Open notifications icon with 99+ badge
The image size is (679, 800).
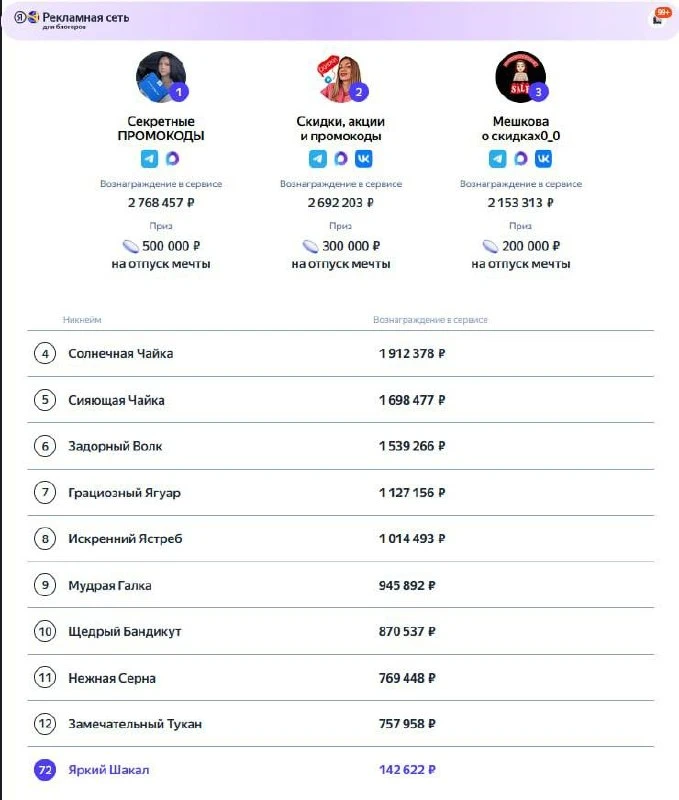tap(661, 17)
